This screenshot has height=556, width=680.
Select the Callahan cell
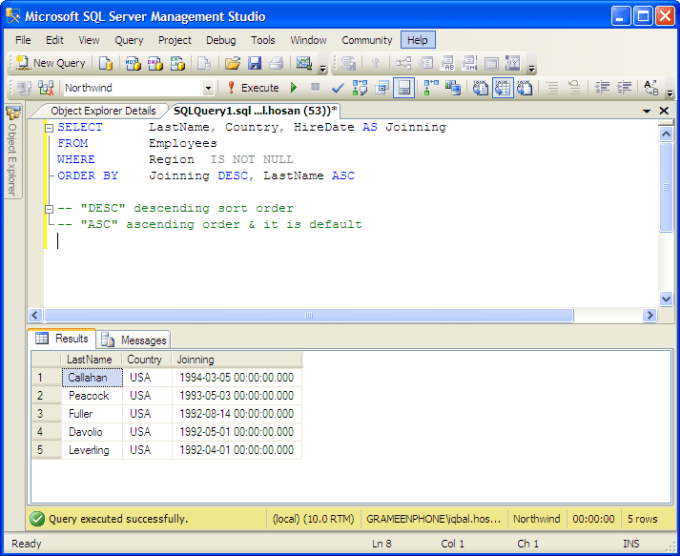tap(92, 378)
